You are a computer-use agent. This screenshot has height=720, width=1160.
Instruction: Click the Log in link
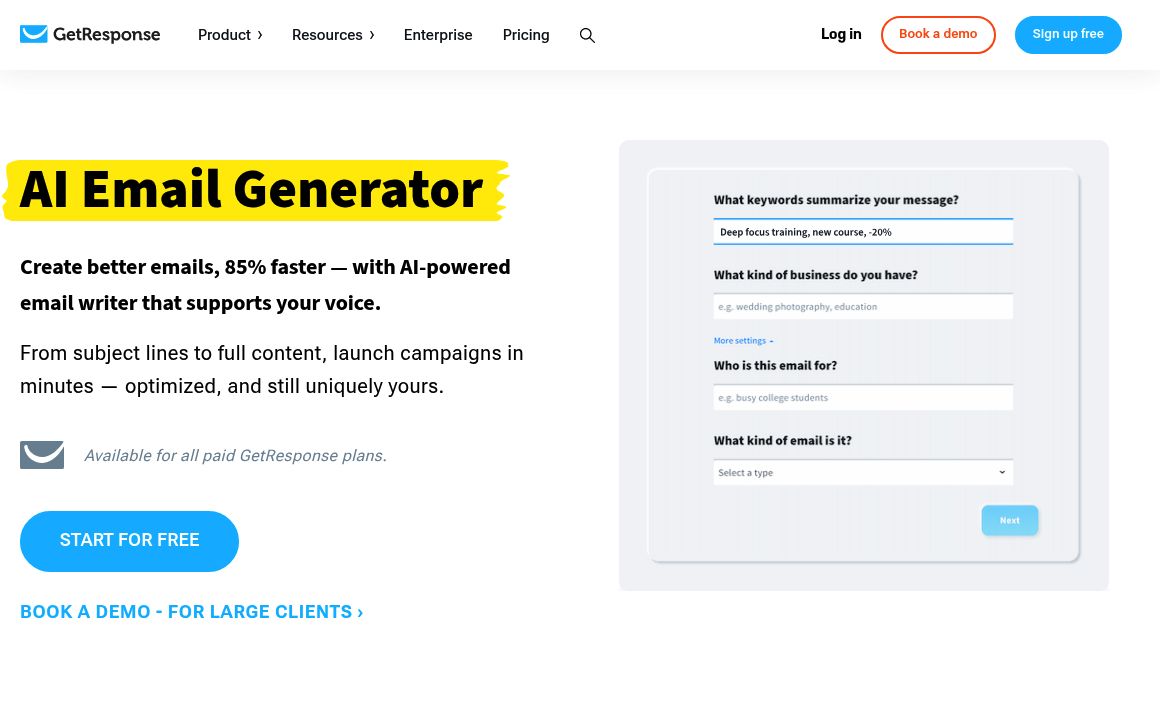tap(841, 34)
